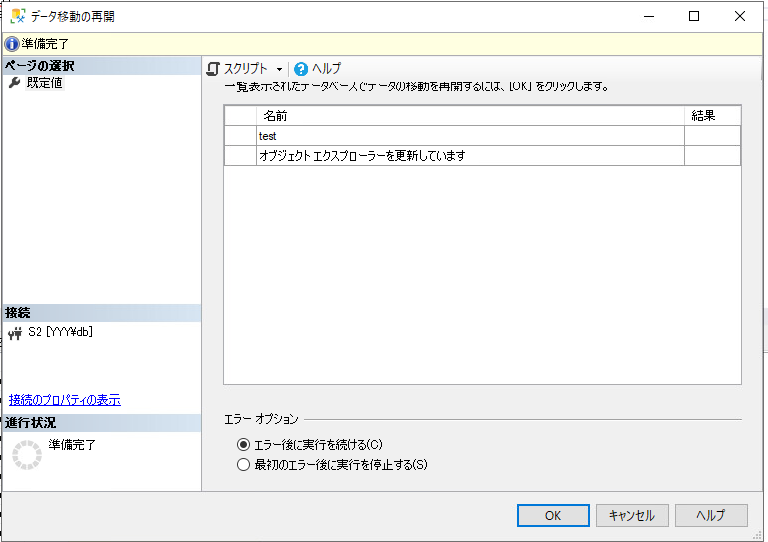Close the データ移動の再開 dialog

(x=740, y=16)
